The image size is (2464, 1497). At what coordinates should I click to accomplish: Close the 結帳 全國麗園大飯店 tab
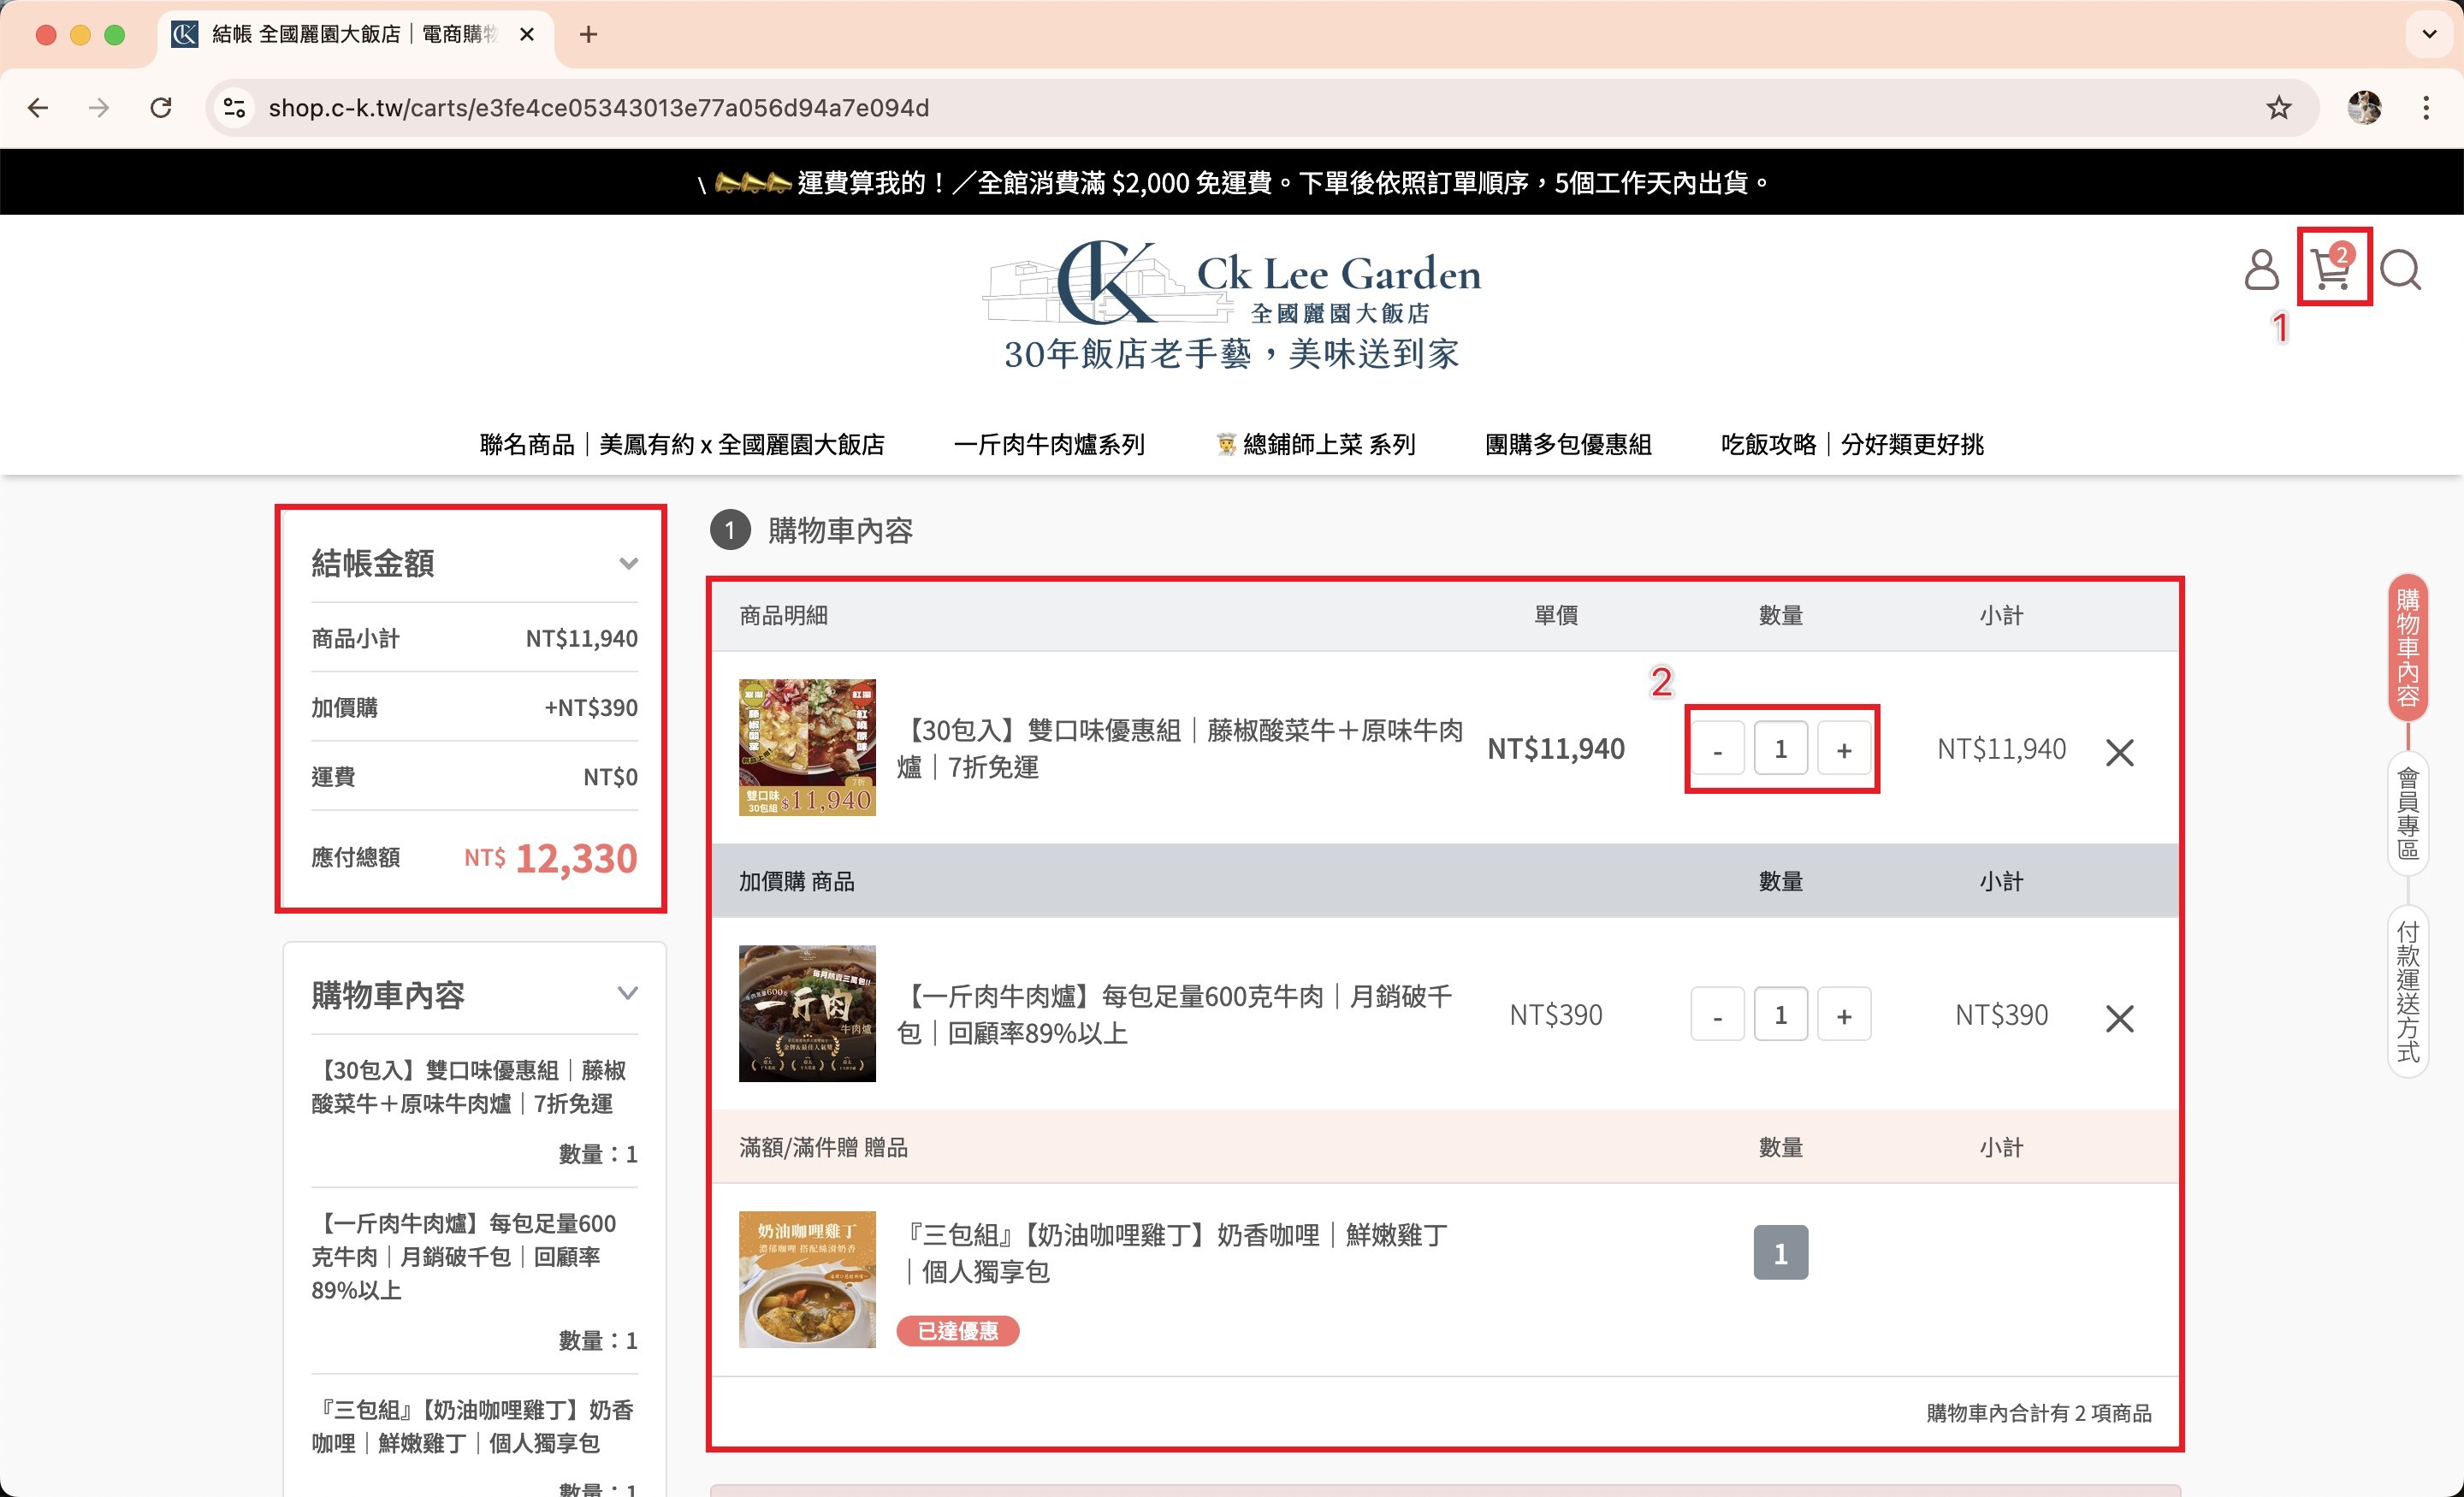click(528, 35)
